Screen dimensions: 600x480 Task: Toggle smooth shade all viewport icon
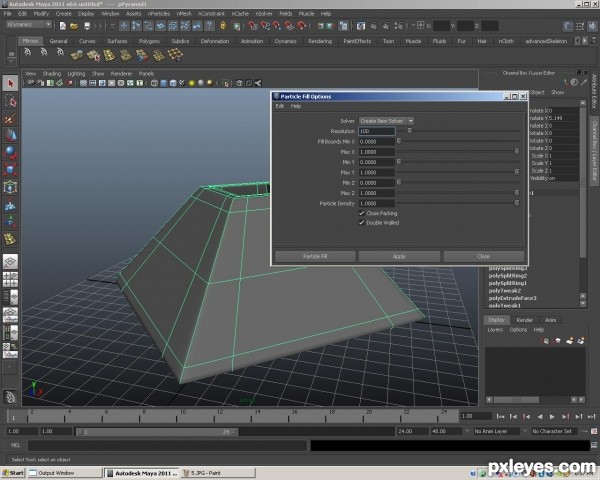pos(163,83)
